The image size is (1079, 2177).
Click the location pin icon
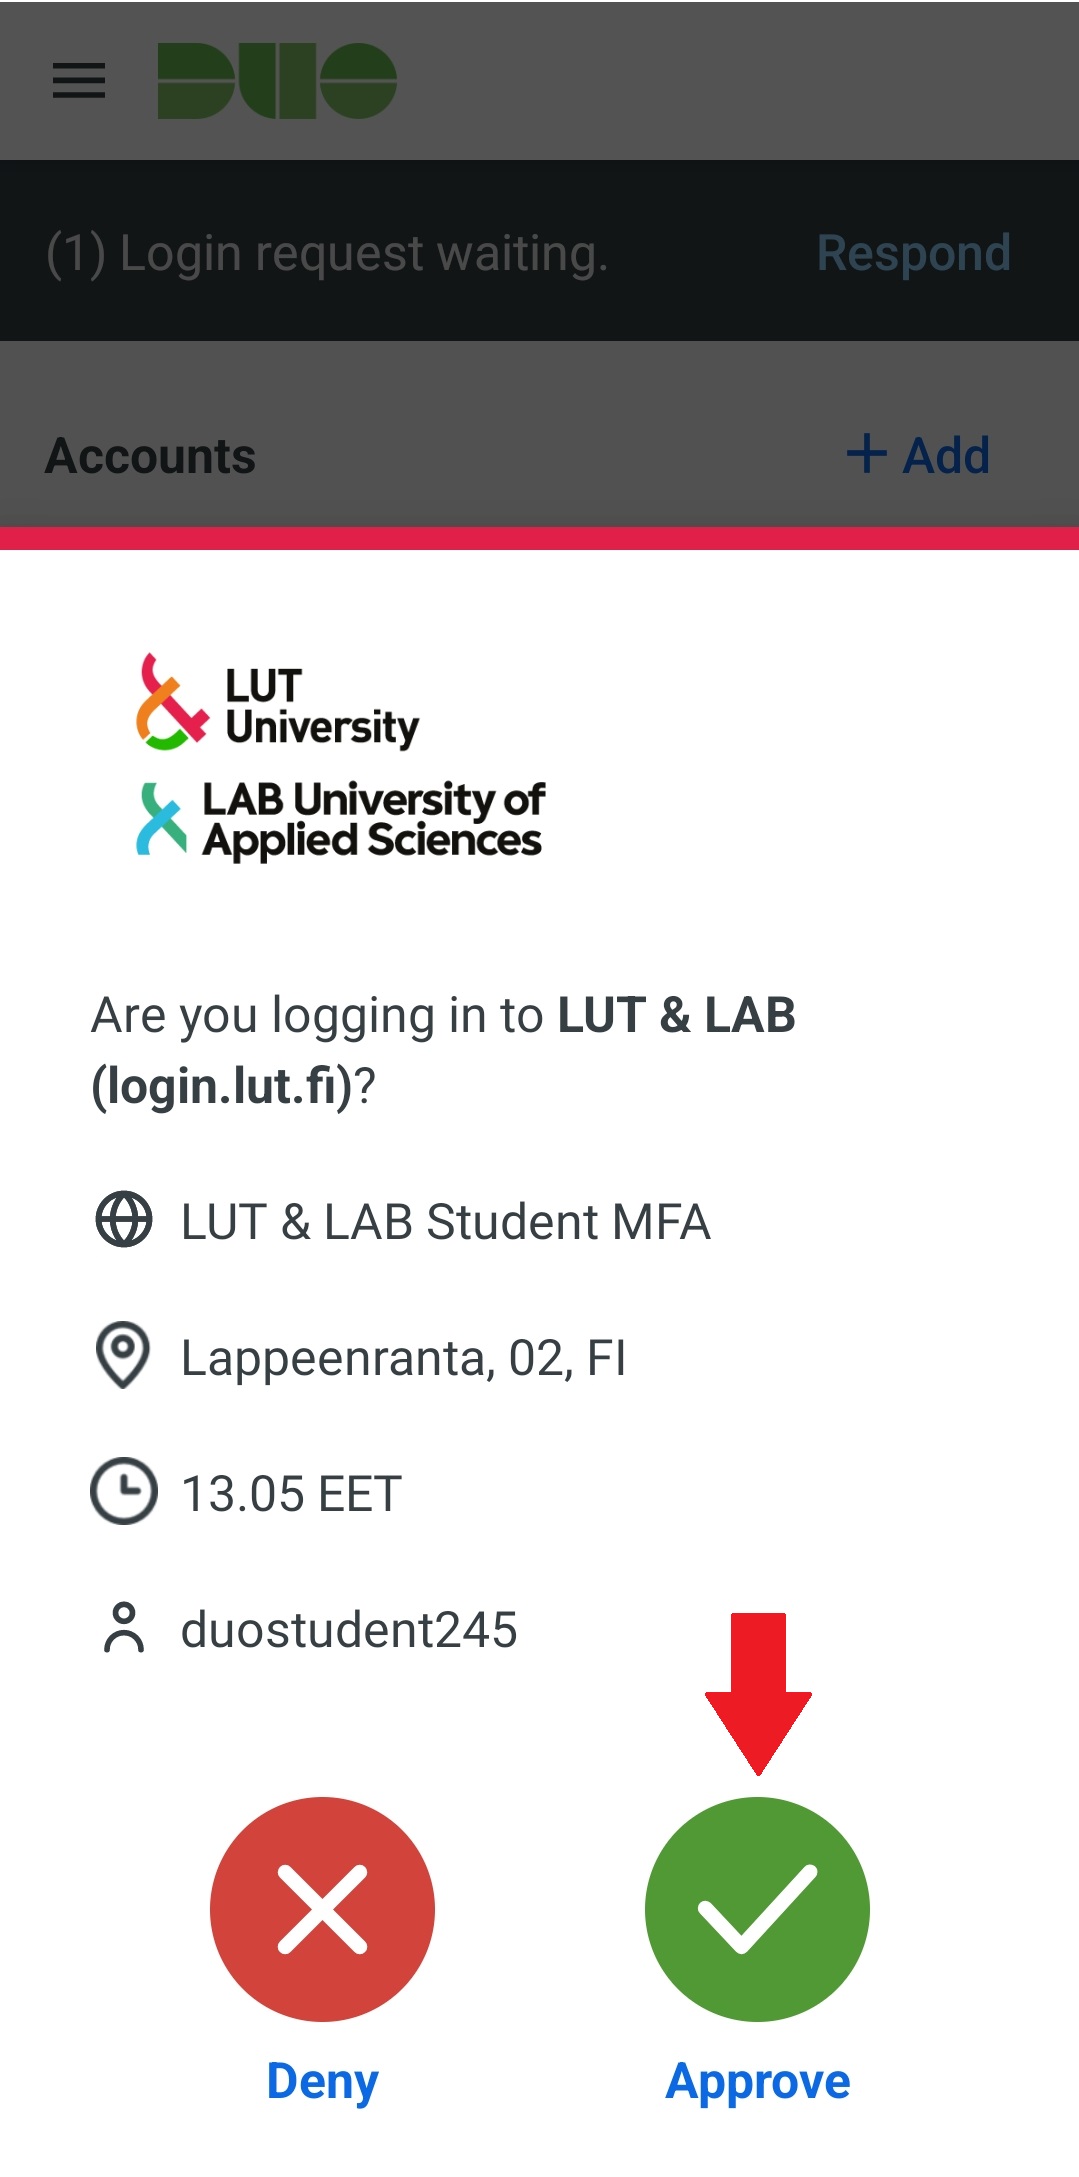(123, 1355)
